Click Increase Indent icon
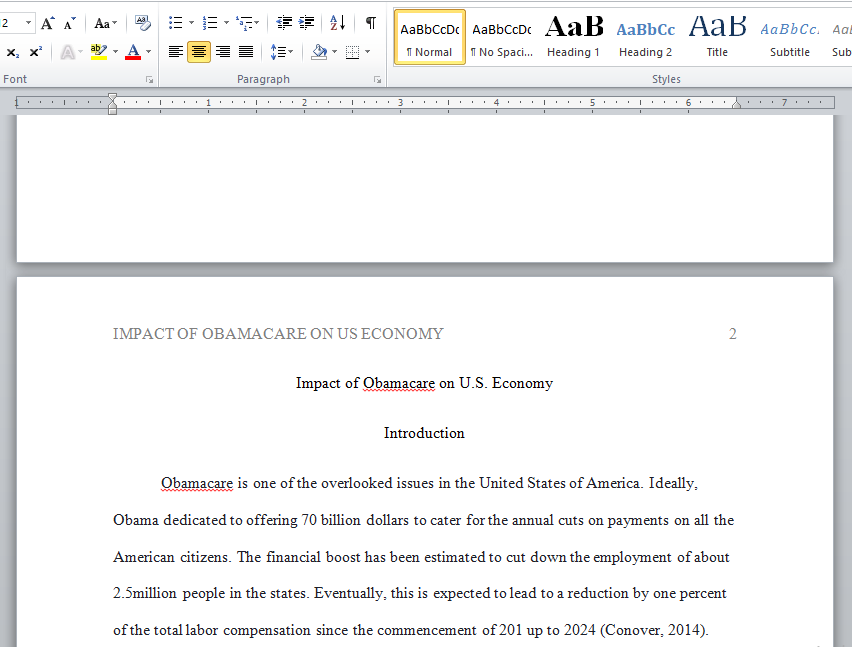The width and height of the screenshot is (852, 647). (x=306, y=23)
